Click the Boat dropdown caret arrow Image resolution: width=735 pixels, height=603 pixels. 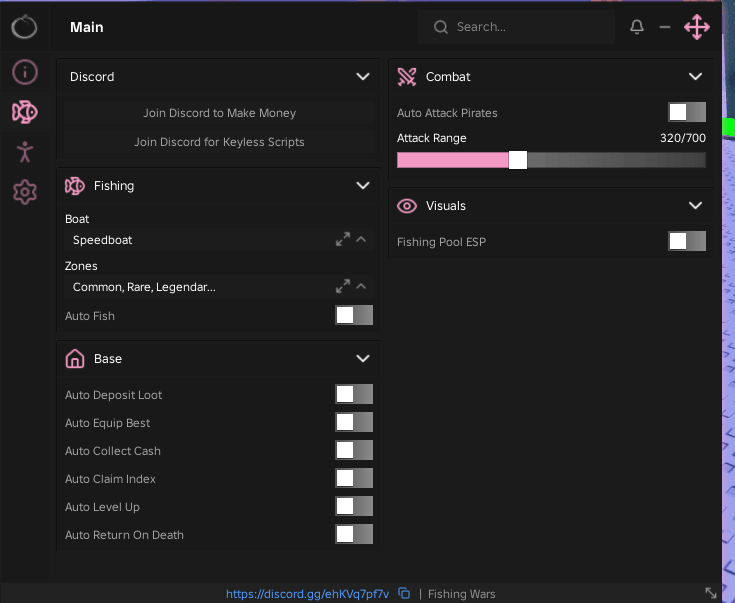coord(361,239)
